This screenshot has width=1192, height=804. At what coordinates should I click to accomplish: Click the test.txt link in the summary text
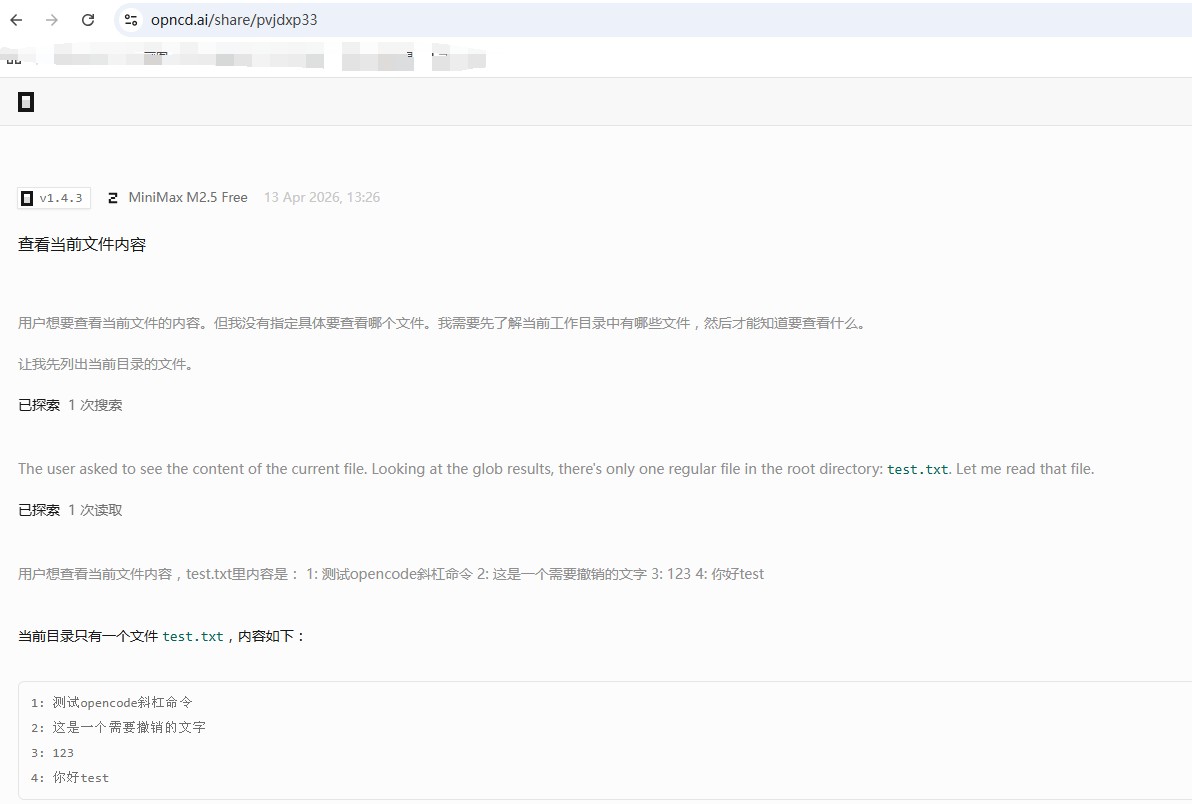tap(917, 468)
